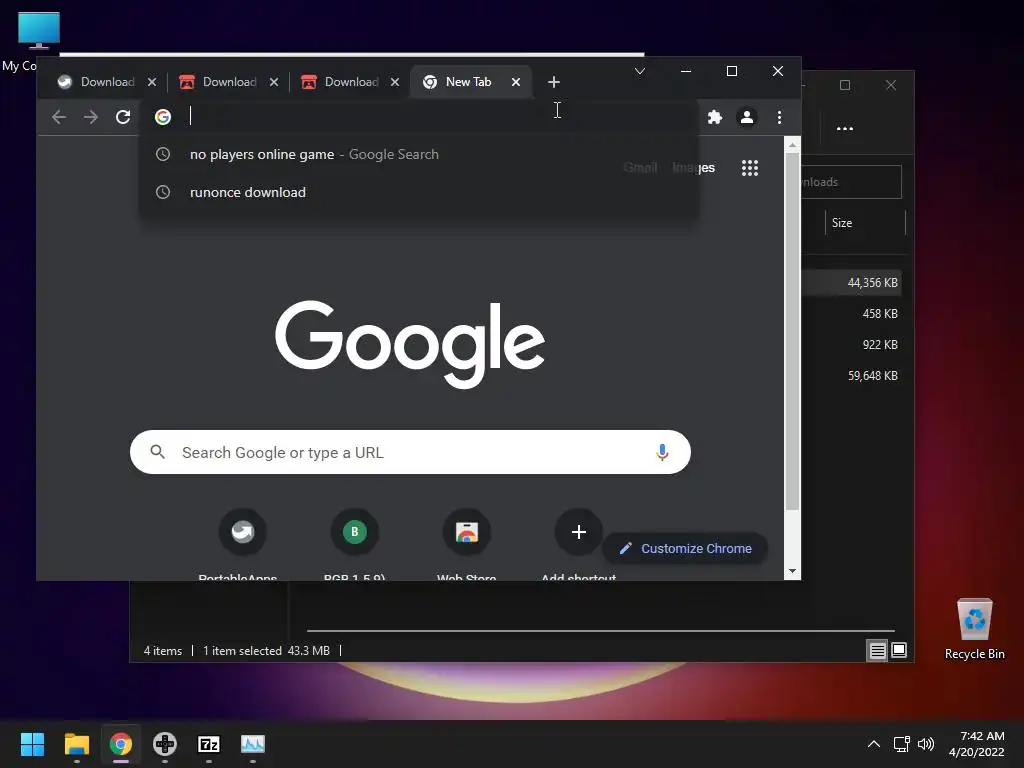The image size is (1024, 768).
Task: Click the Explorer search box
Action: [852, 182]
